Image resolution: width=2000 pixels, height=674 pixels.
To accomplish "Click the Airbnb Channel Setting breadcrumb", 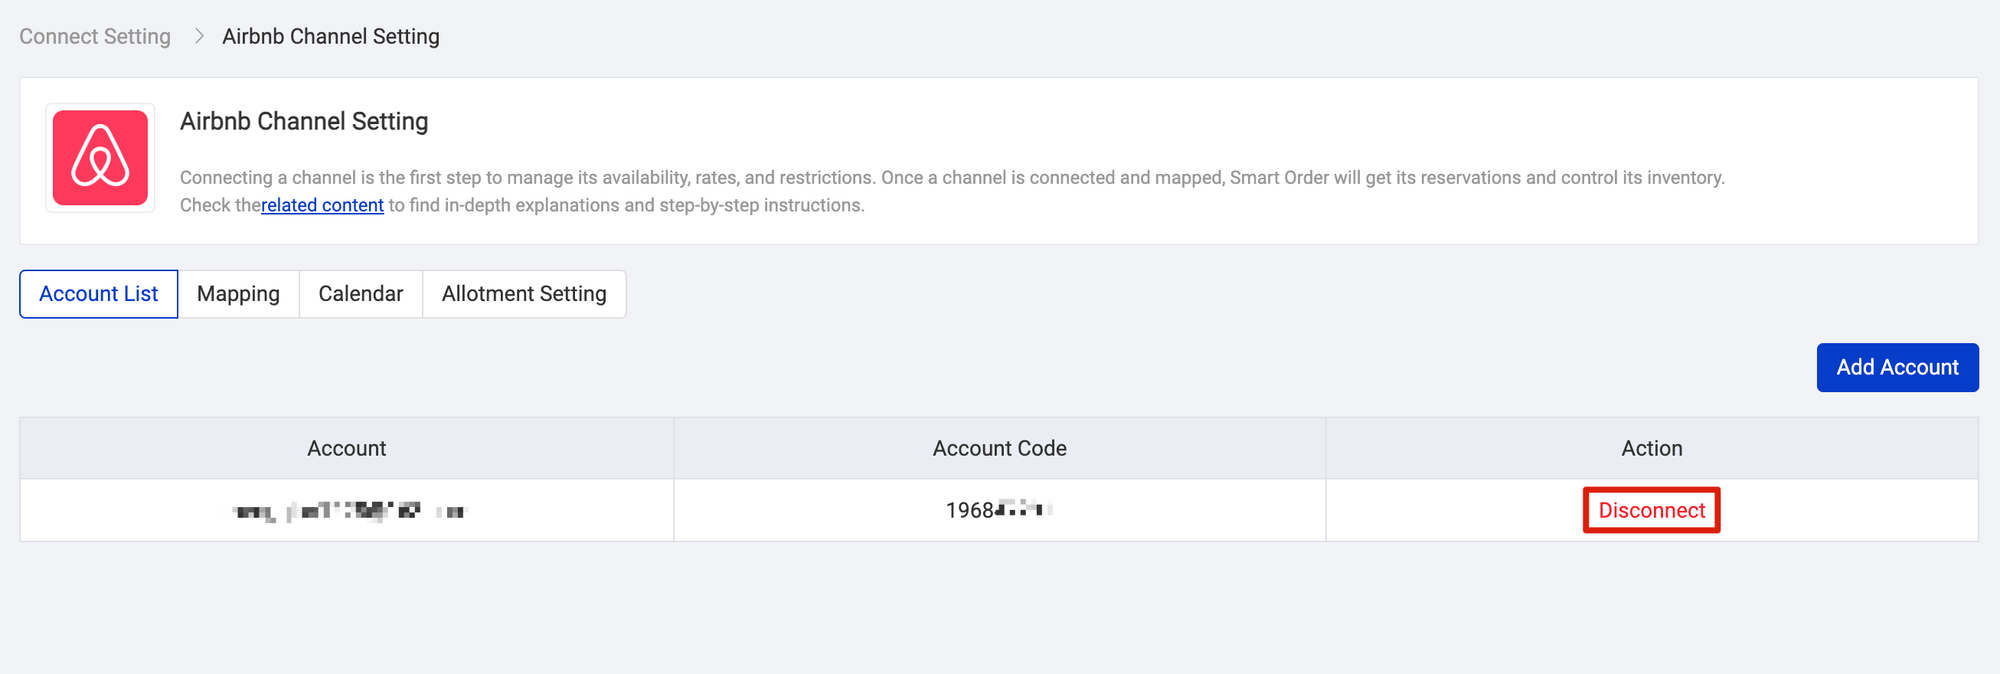I will pos(330,36).
